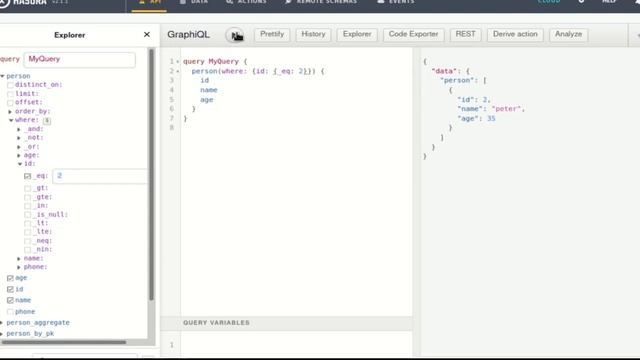Click inside the query variables editor
The image size is (640, 360).
click(x=296, y=345)
